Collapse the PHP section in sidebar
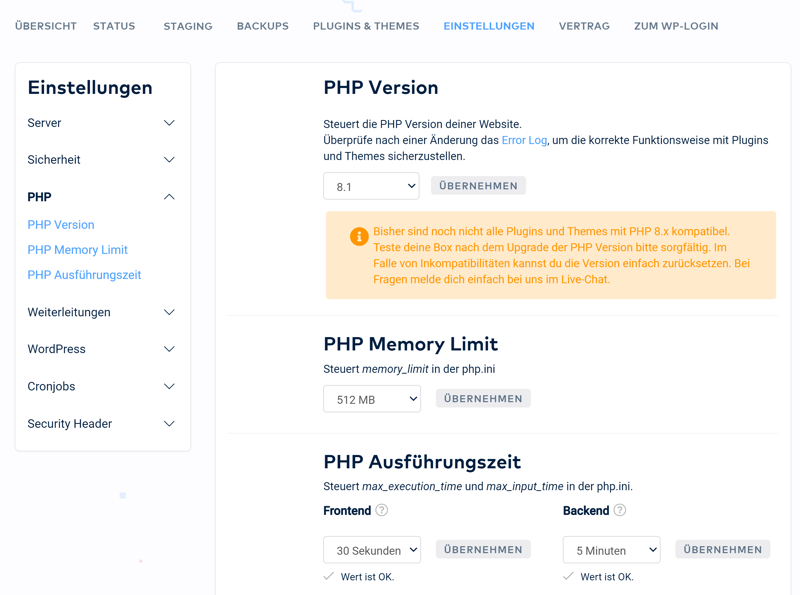This screenshot has height=595, width=800. [169, 197]
